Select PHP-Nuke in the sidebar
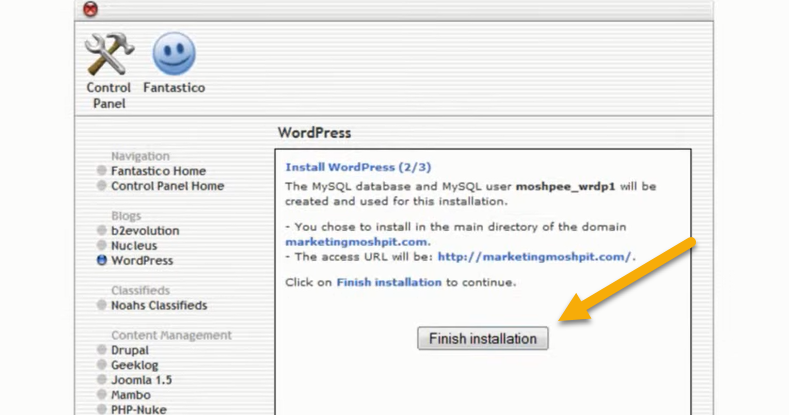Image resolution: width=789 pixels, height=415 pixels. (138, 409)
